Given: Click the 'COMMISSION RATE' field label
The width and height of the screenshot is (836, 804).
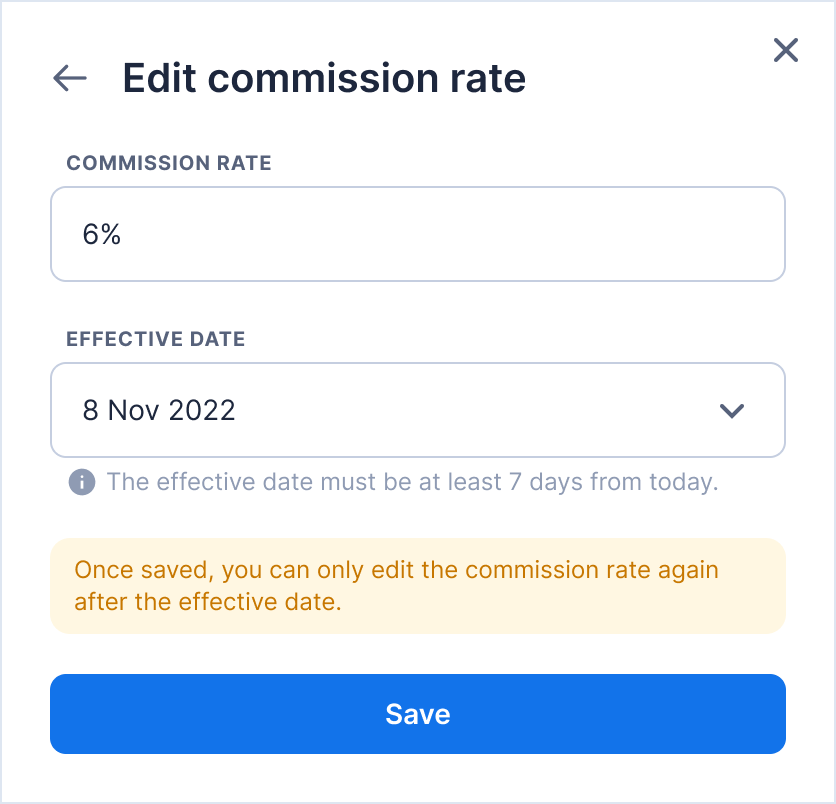Looking at the screenshot, I should pos(169,163).
